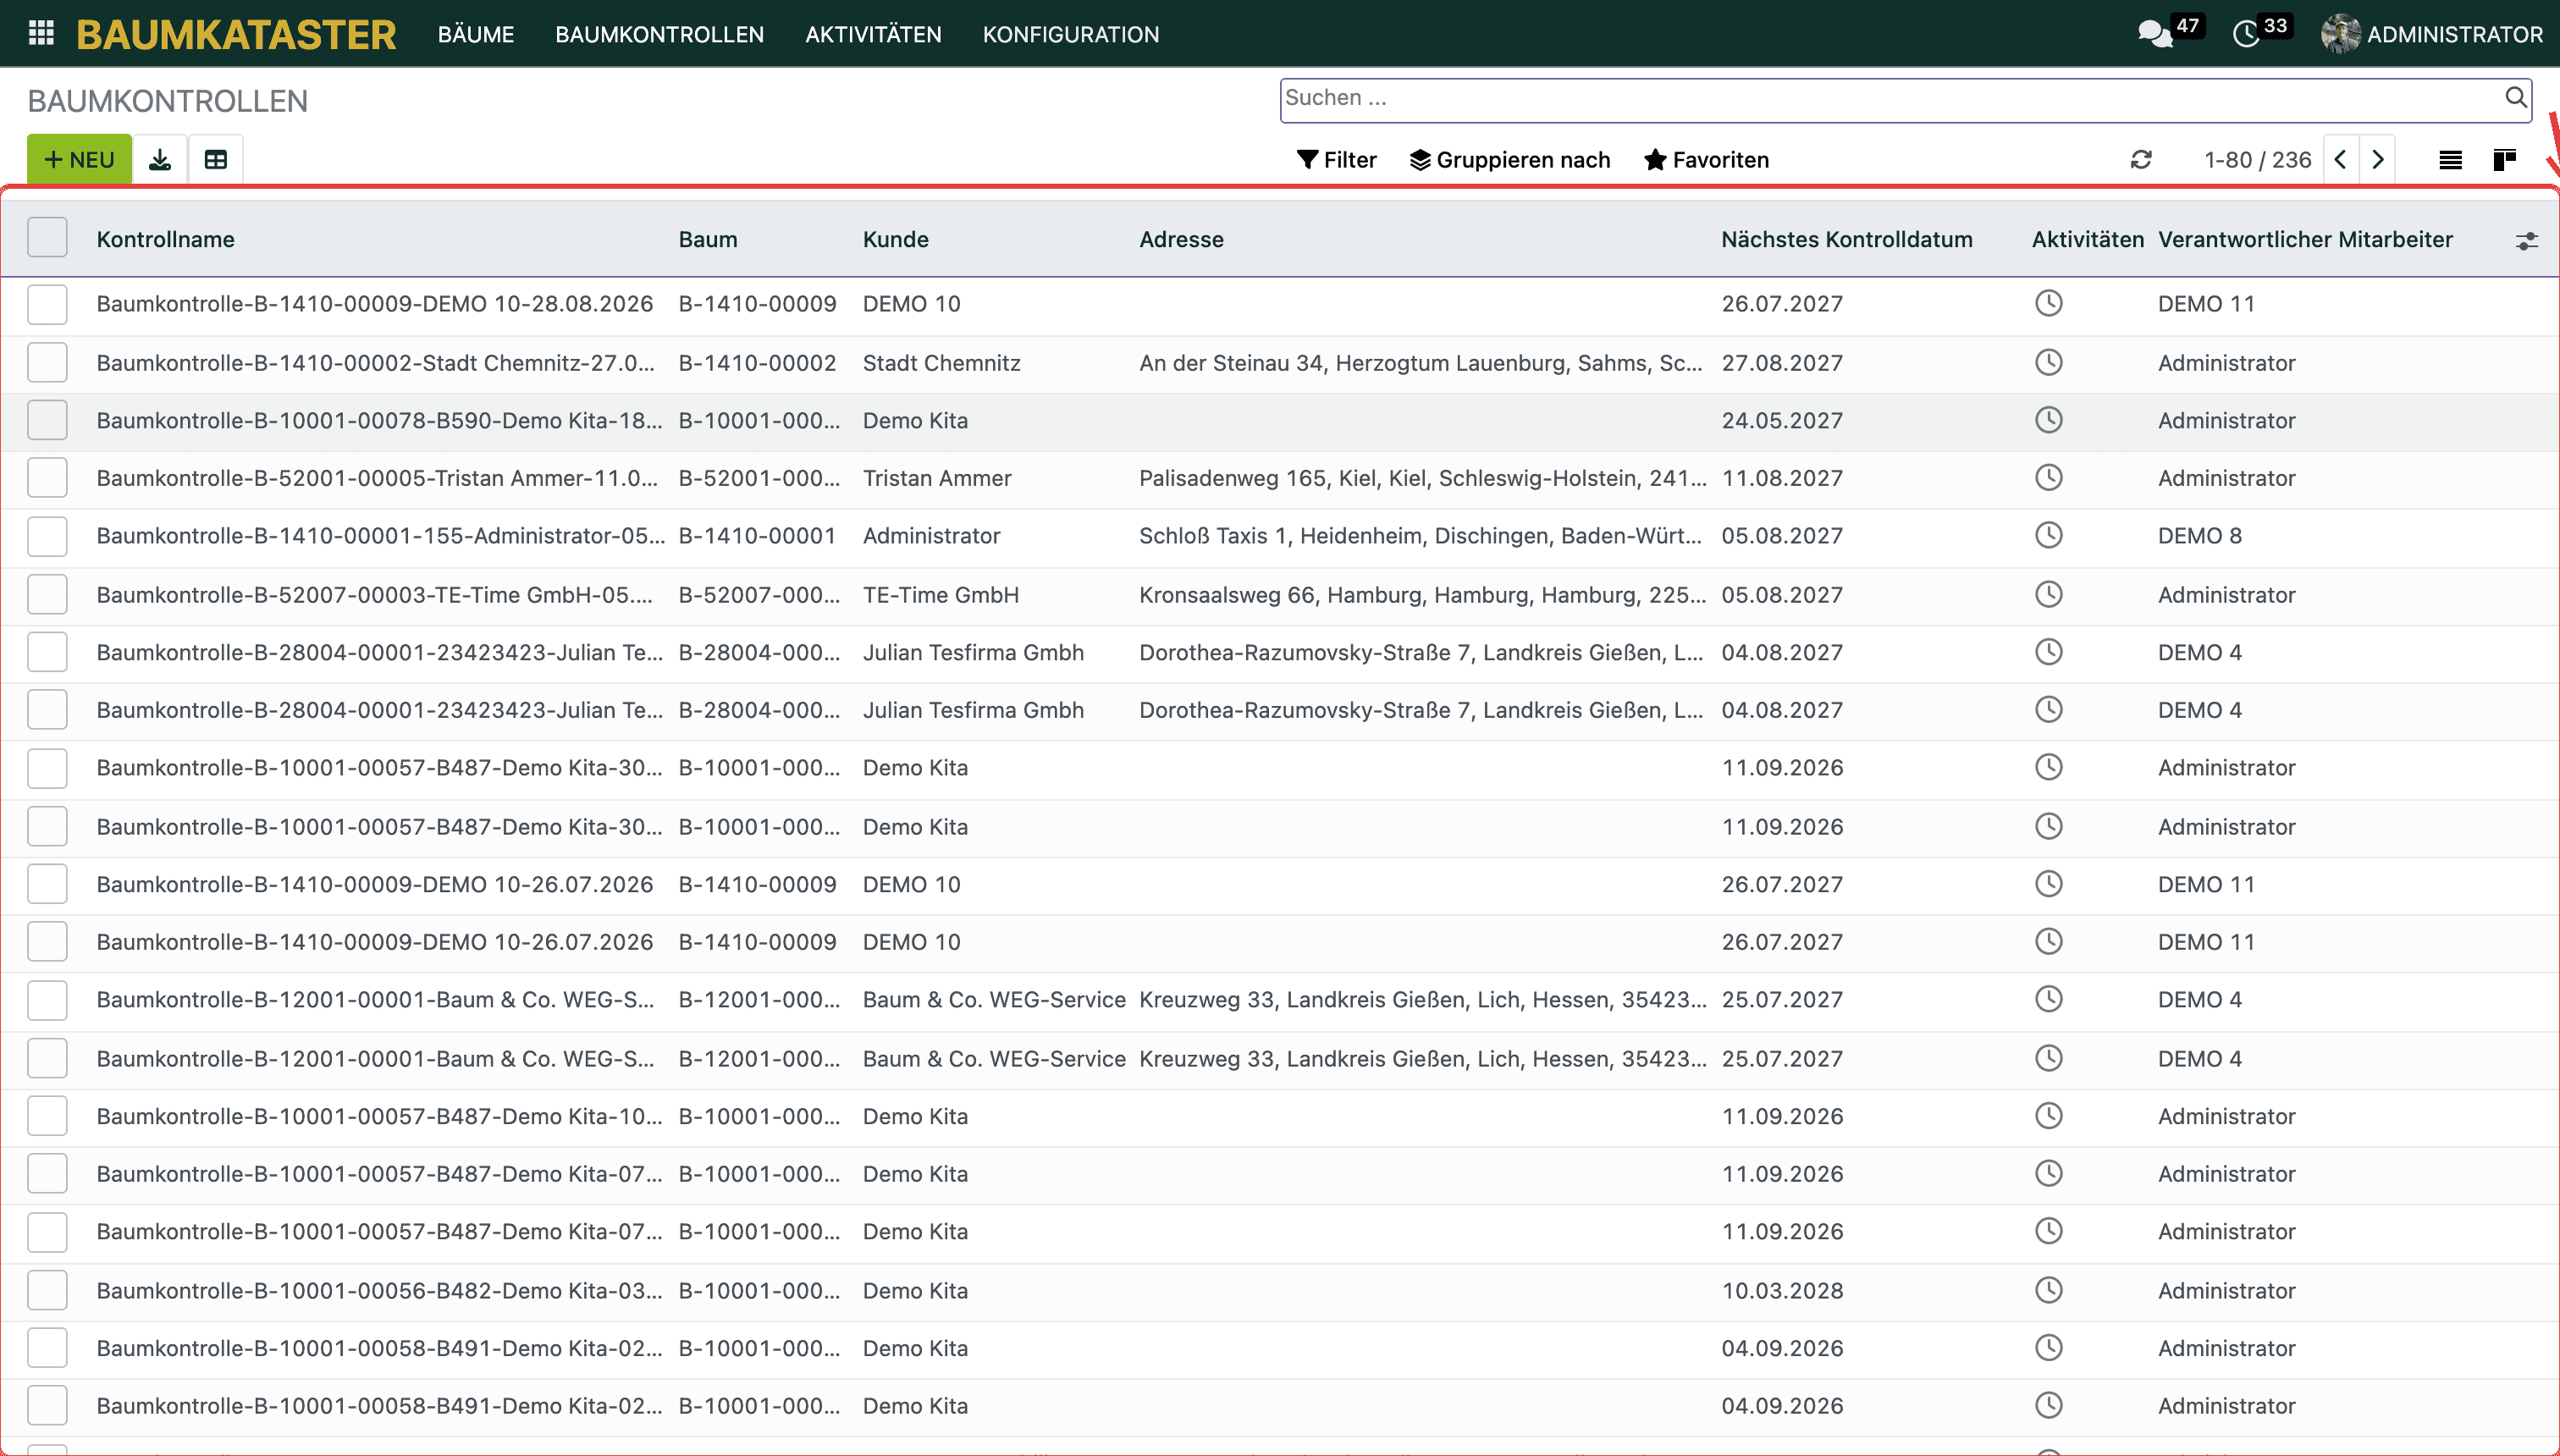The width and height of the screenshot is (2560, 1456).
Task: Check row Baumkontrolle-B-1410-00009-DEMO 10-28.08.2026
Action: point(47,304)
